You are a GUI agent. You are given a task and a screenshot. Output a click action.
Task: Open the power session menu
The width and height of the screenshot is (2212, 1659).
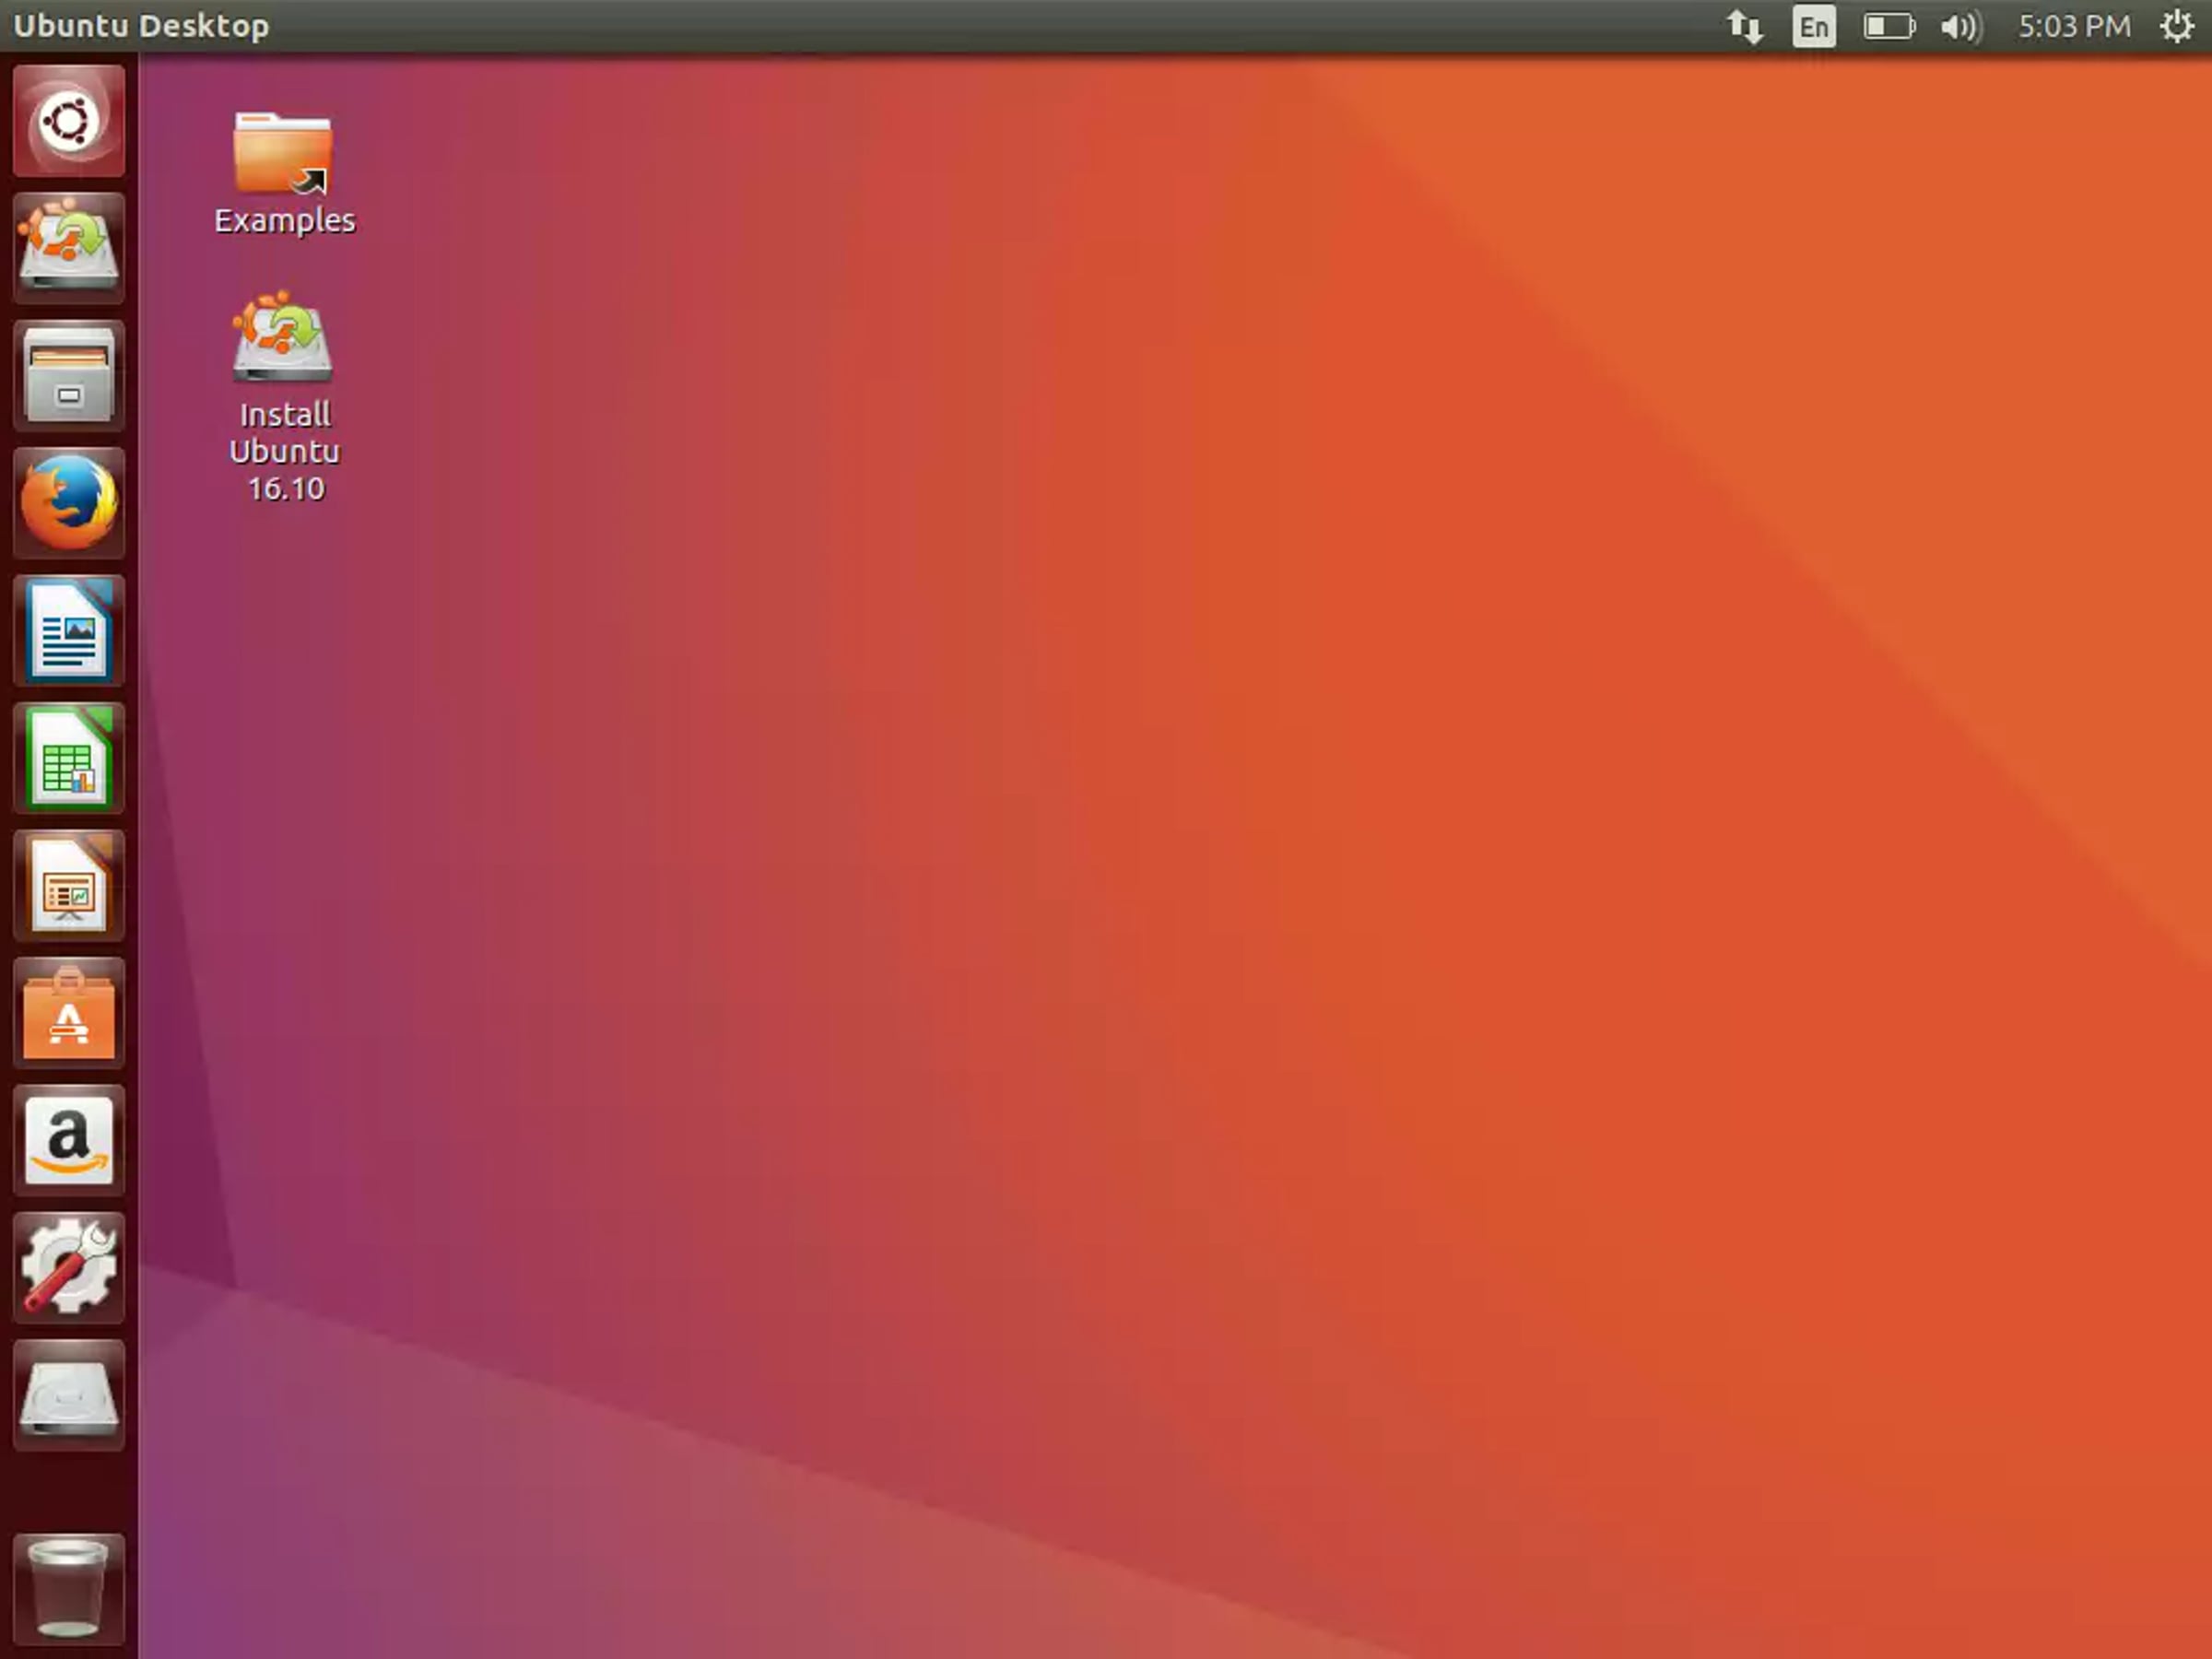coord(2177,26)
